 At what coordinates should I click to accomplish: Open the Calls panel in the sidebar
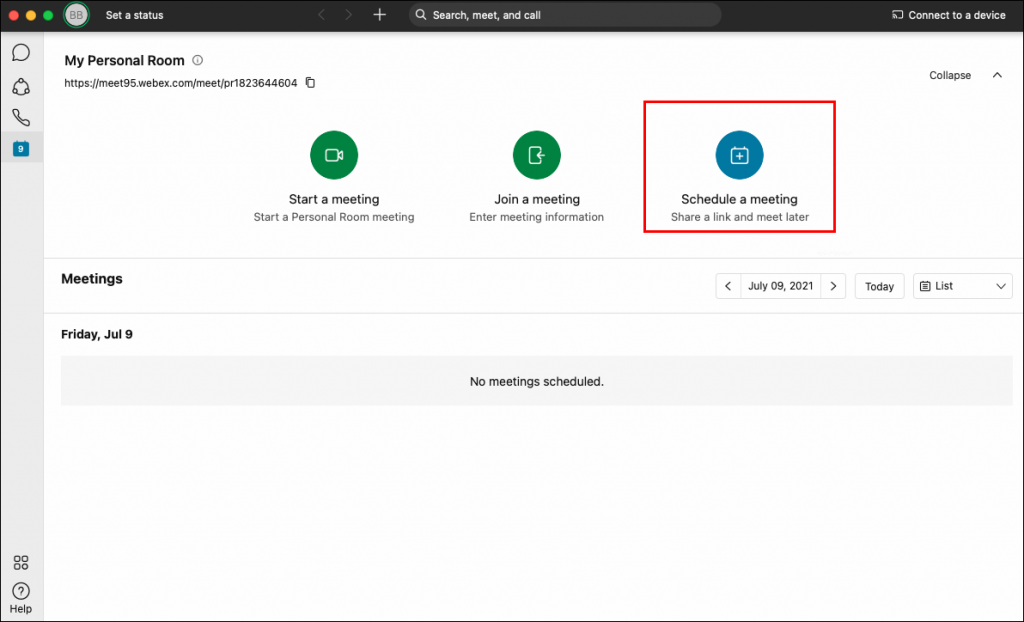click(x=21, y=117)
